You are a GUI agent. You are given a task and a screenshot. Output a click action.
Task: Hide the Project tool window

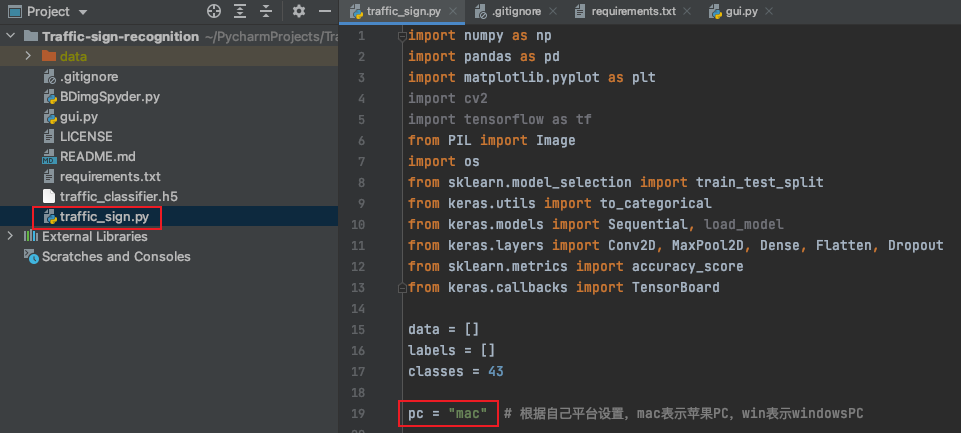324,12
